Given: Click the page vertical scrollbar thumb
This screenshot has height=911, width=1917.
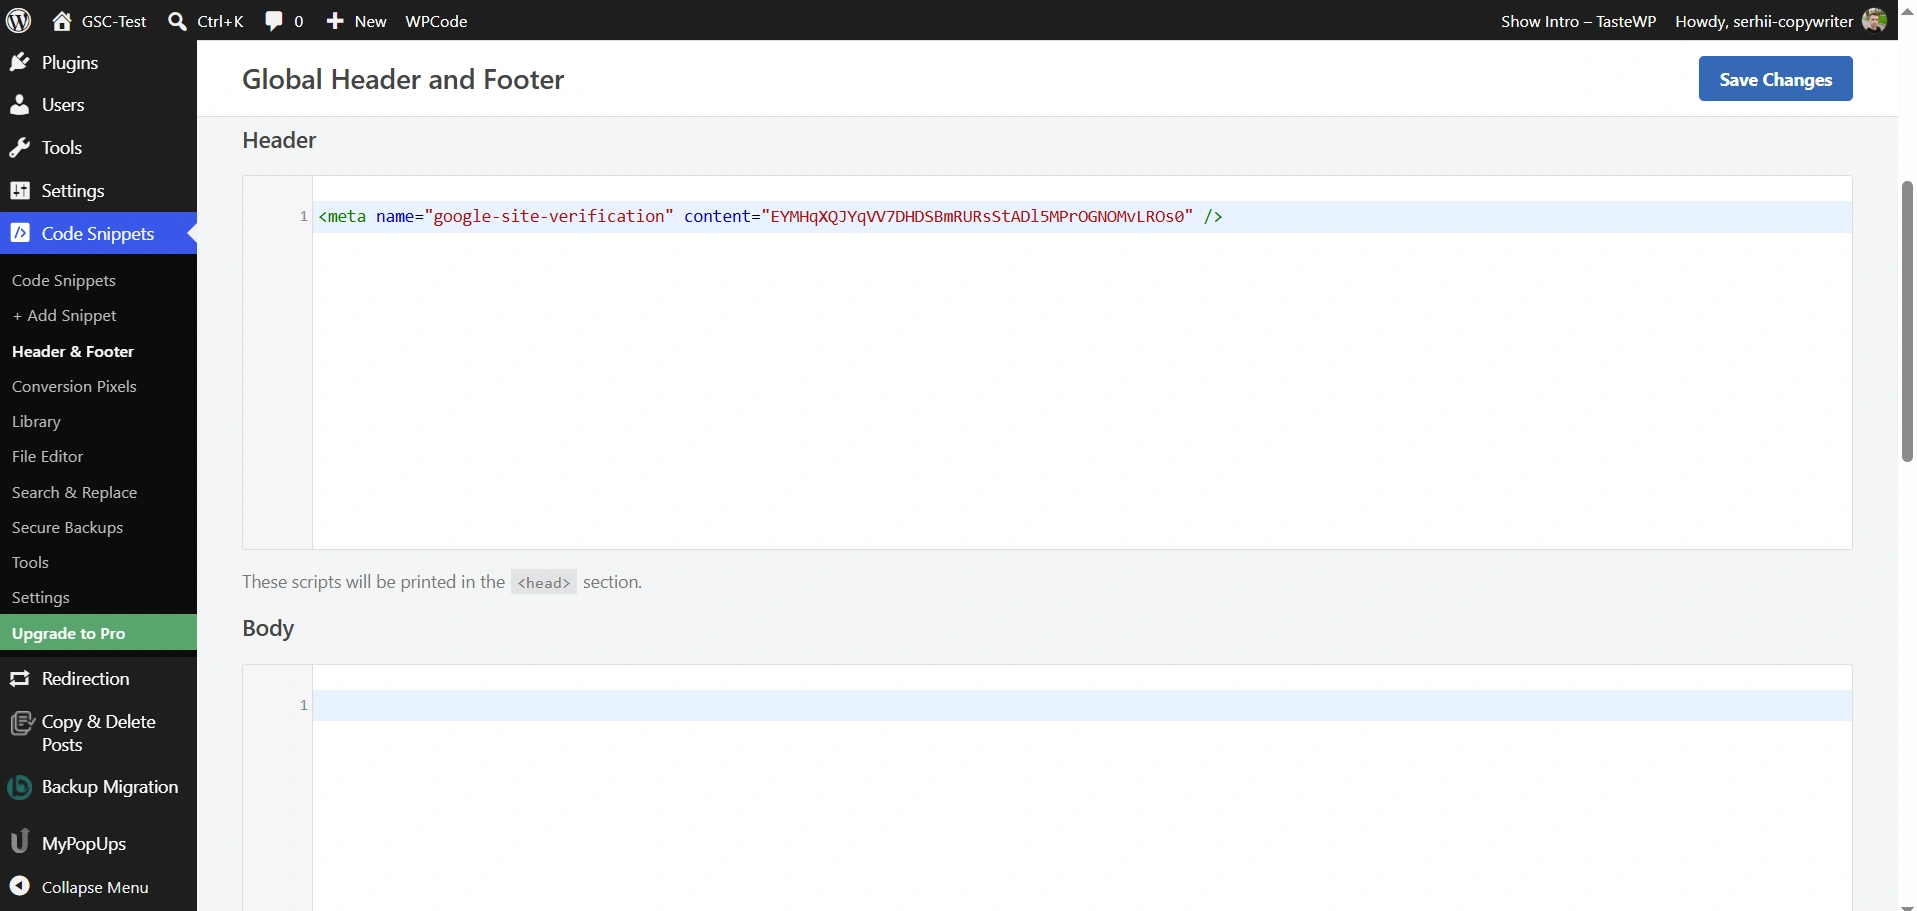Looking at the screenshot, I should point(1907,321).
